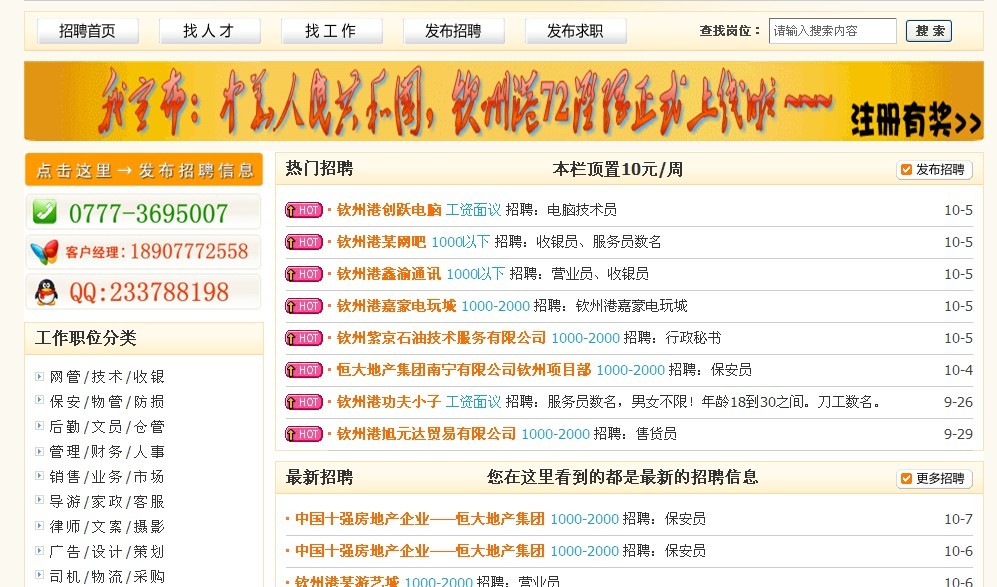Select the 管理/财务/人事 category
The width and height of the screenshot is (997, 587).
tap(107, 452)
